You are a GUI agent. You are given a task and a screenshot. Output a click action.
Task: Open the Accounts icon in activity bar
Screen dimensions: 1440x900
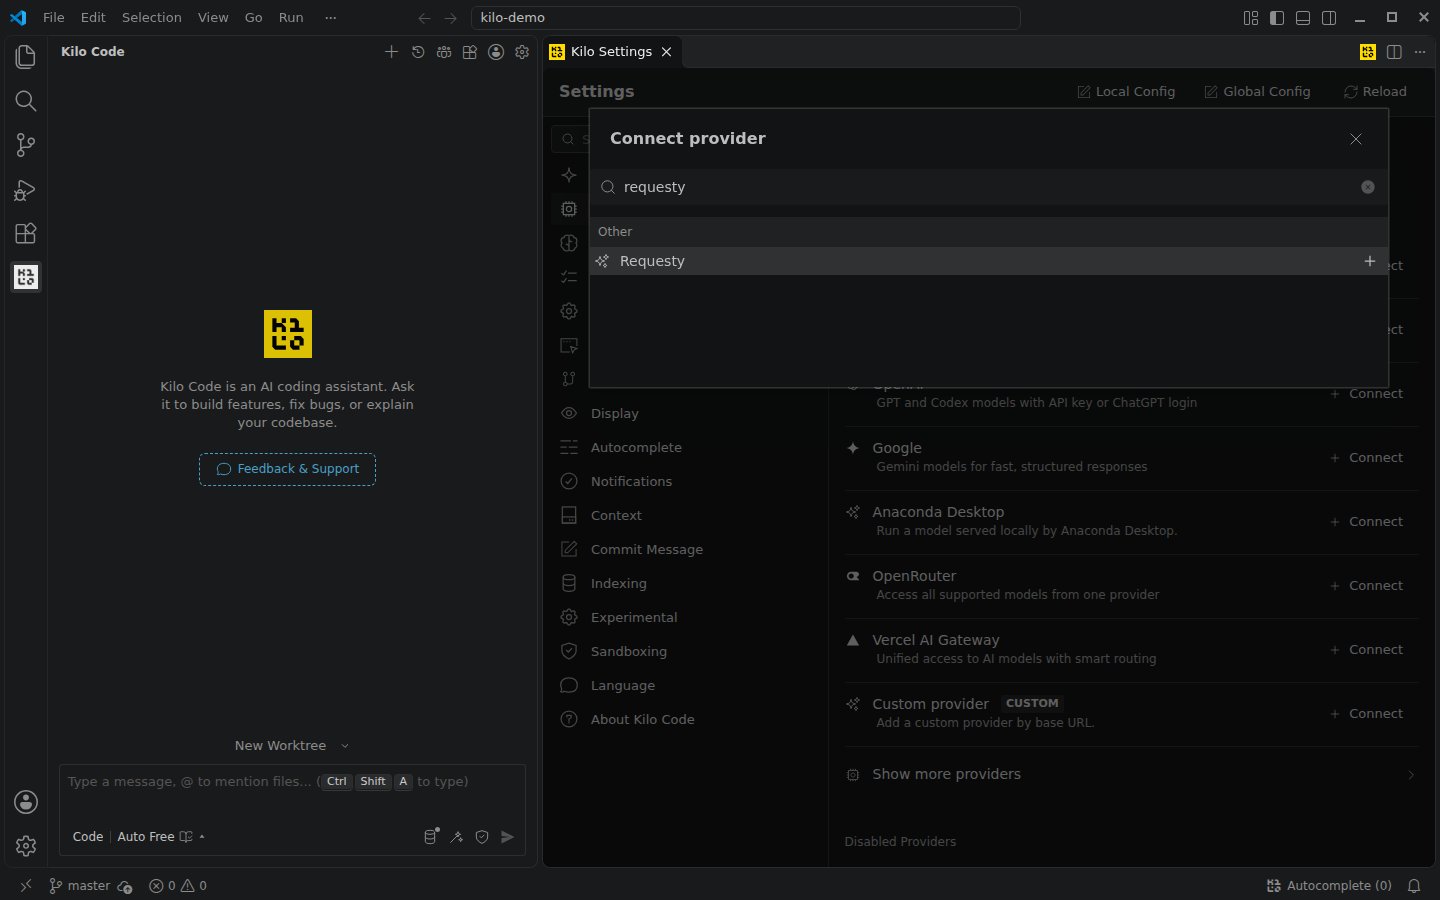[x=26, y=802]
